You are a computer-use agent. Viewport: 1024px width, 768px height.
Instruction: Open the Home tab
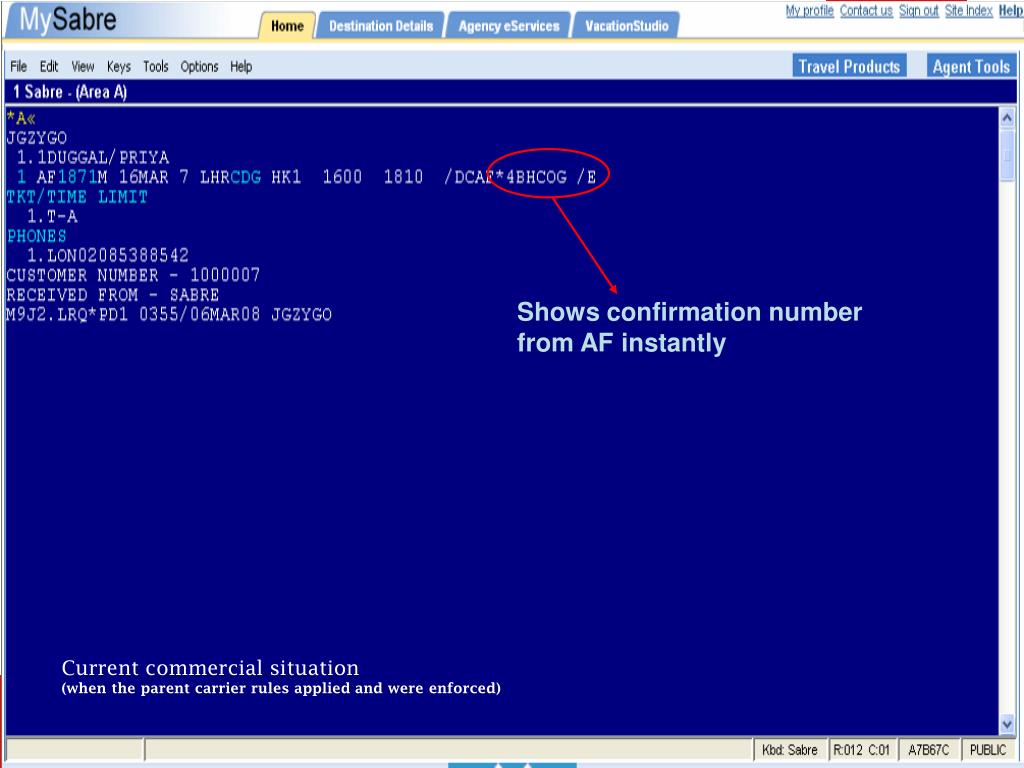[287, 26]
